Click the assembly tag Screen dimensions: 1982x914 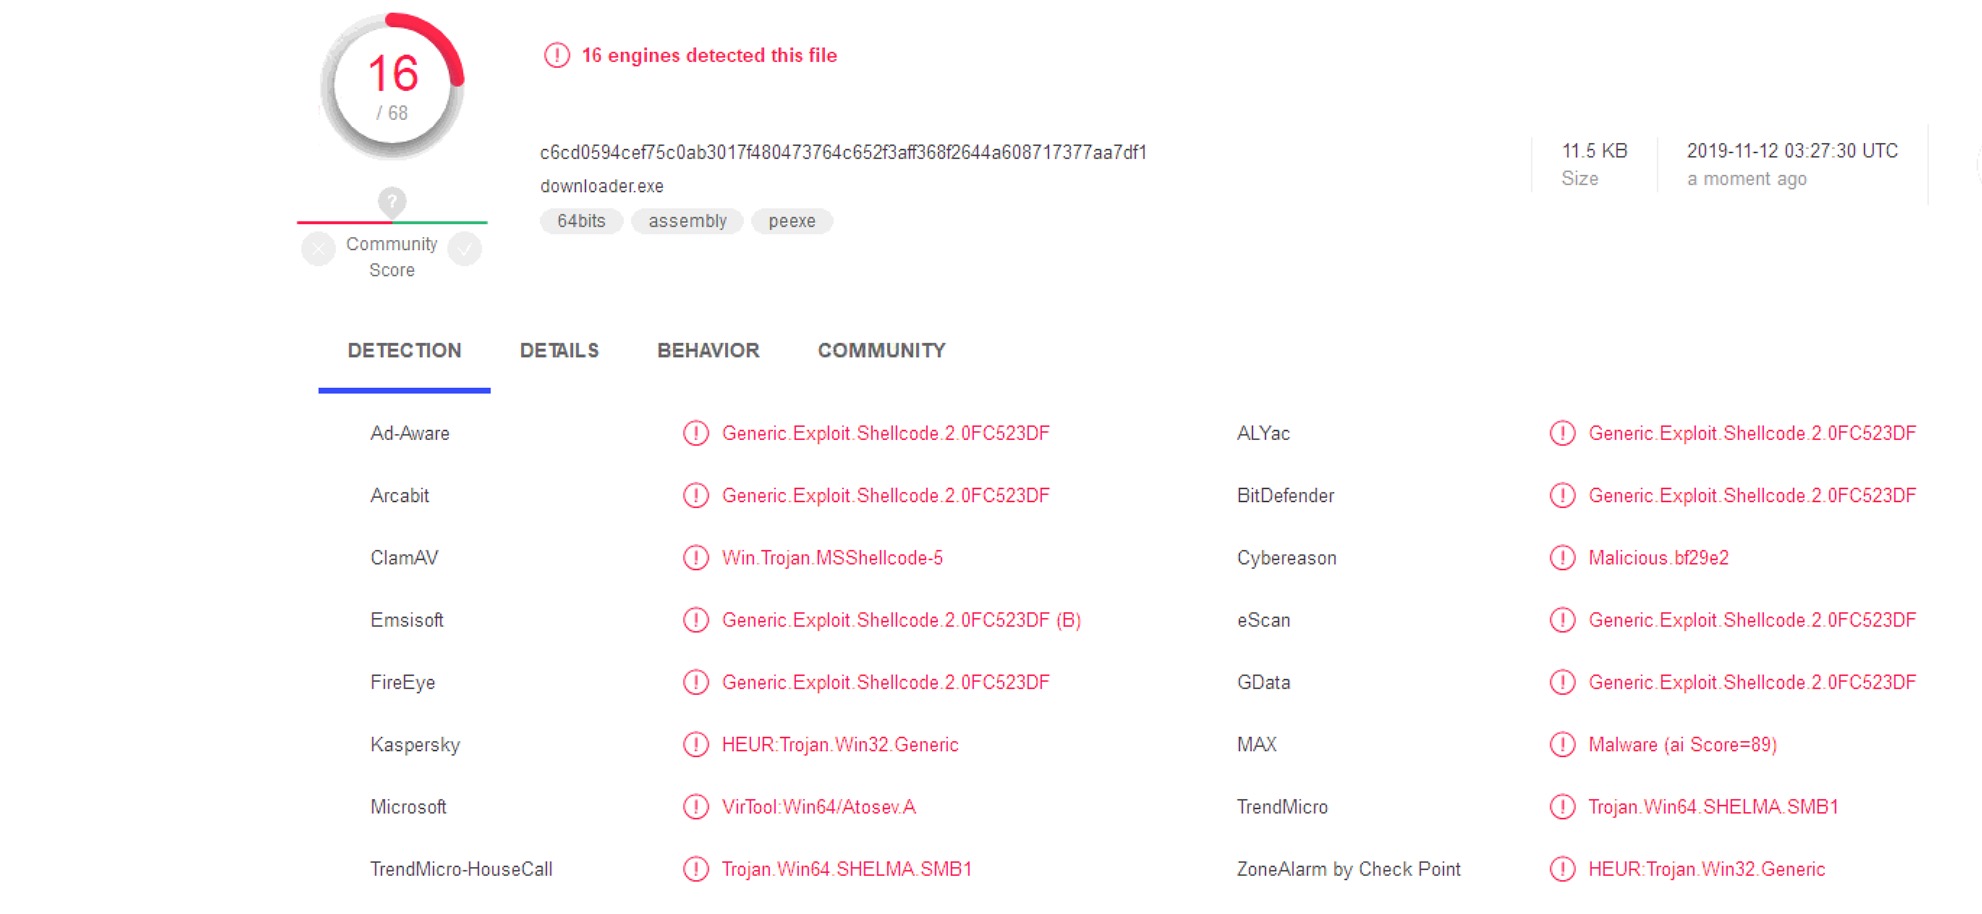687,221
